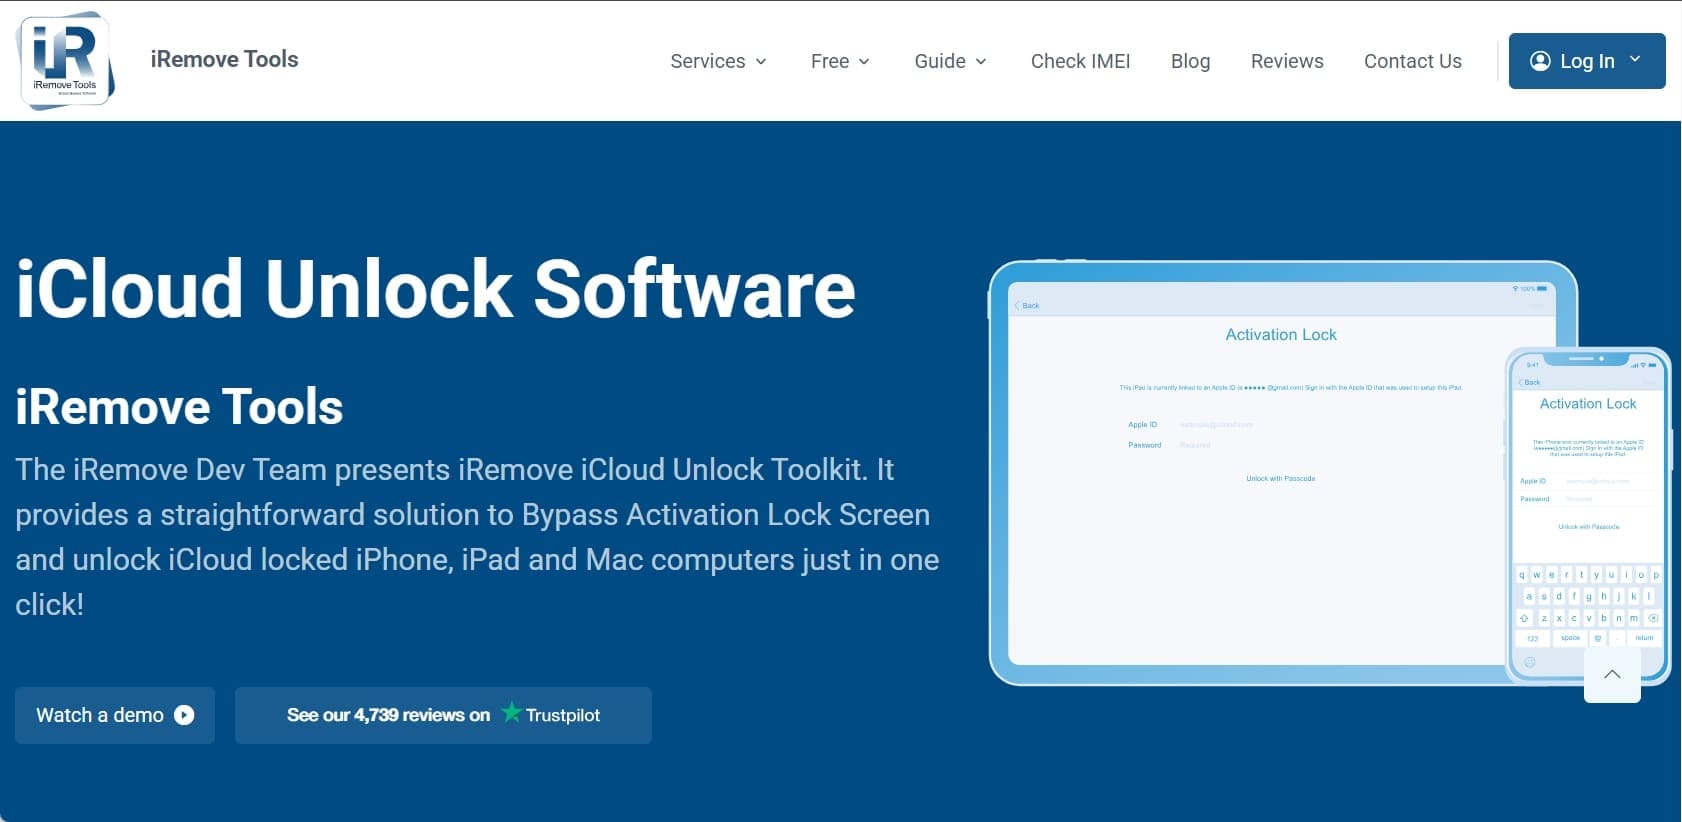1682x822 pixels.
Task: Click the iPhone Activation Lock illustration
Action: (x=1588, y=515)
